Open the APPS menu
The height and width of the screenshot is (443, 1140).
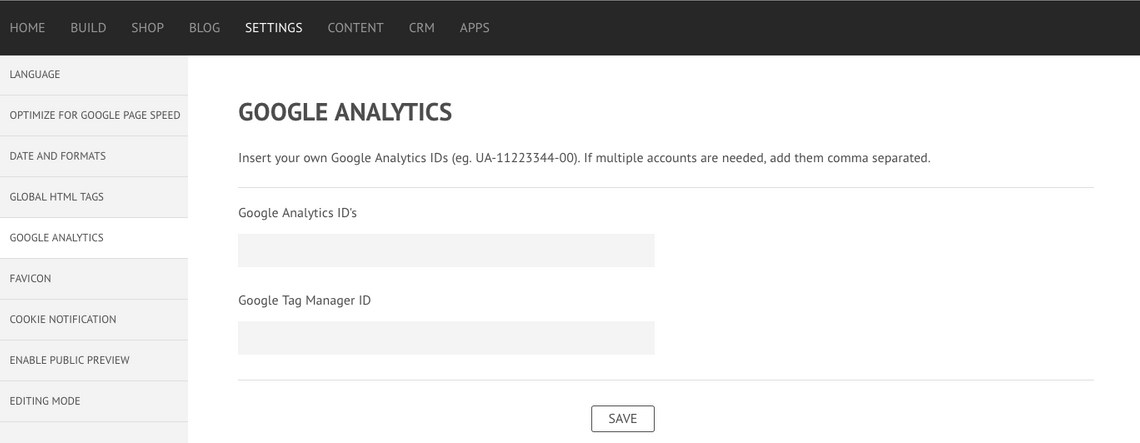(x=475, y=28)
